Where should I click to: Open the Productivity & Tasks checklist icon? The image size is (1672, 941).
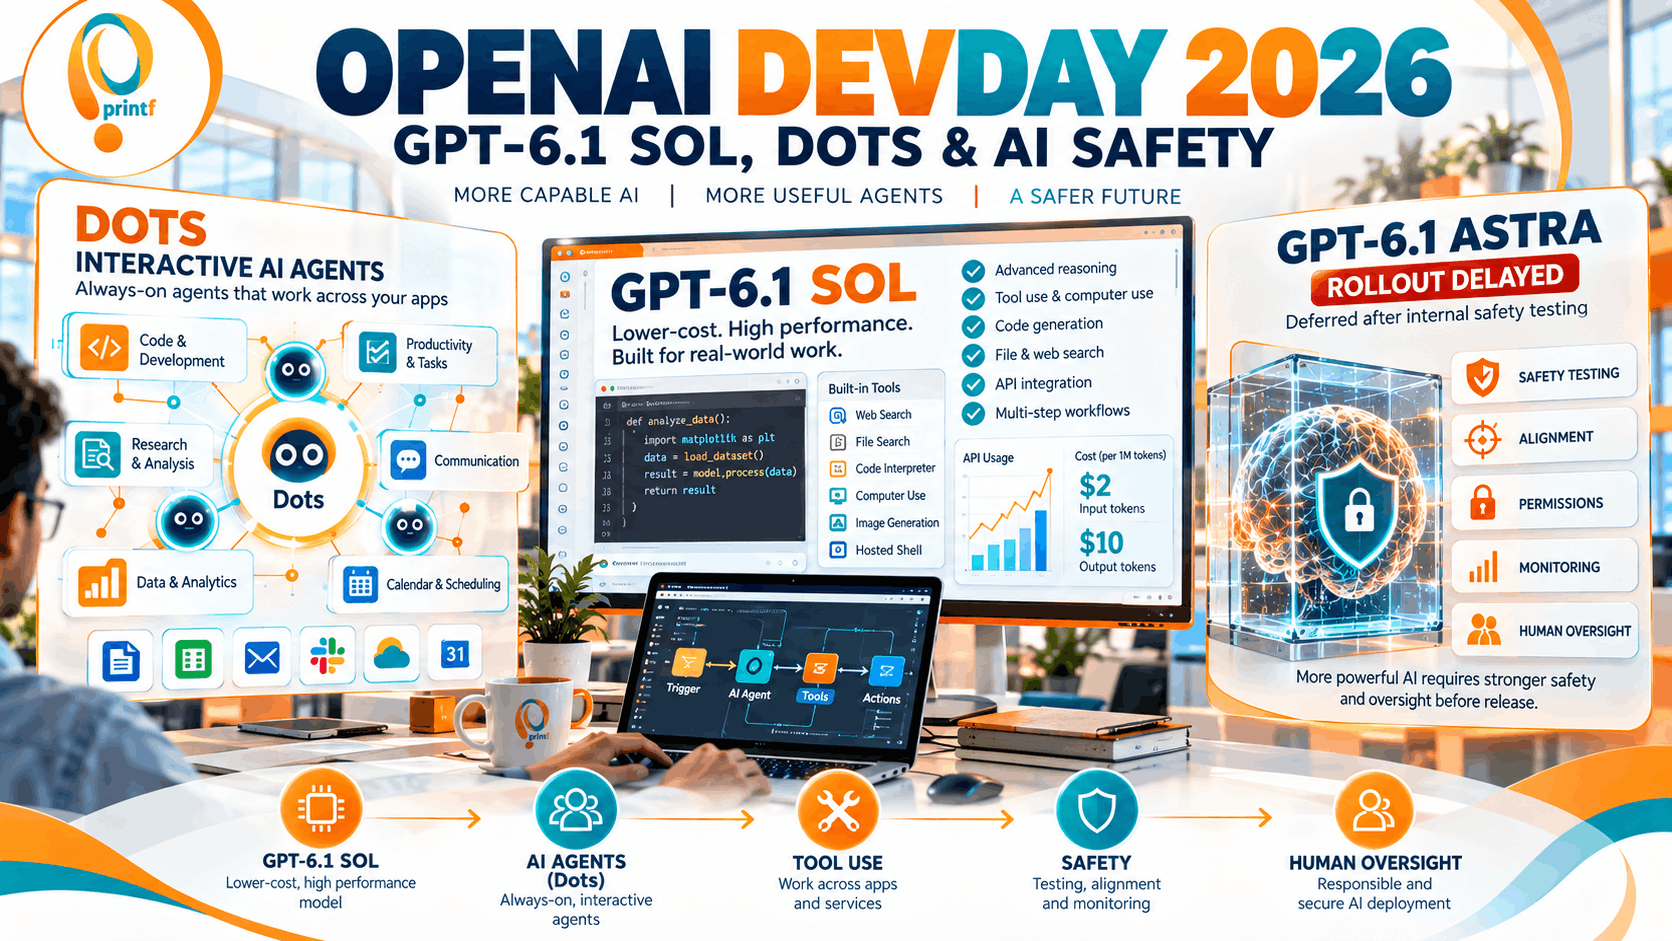(378, 353)
